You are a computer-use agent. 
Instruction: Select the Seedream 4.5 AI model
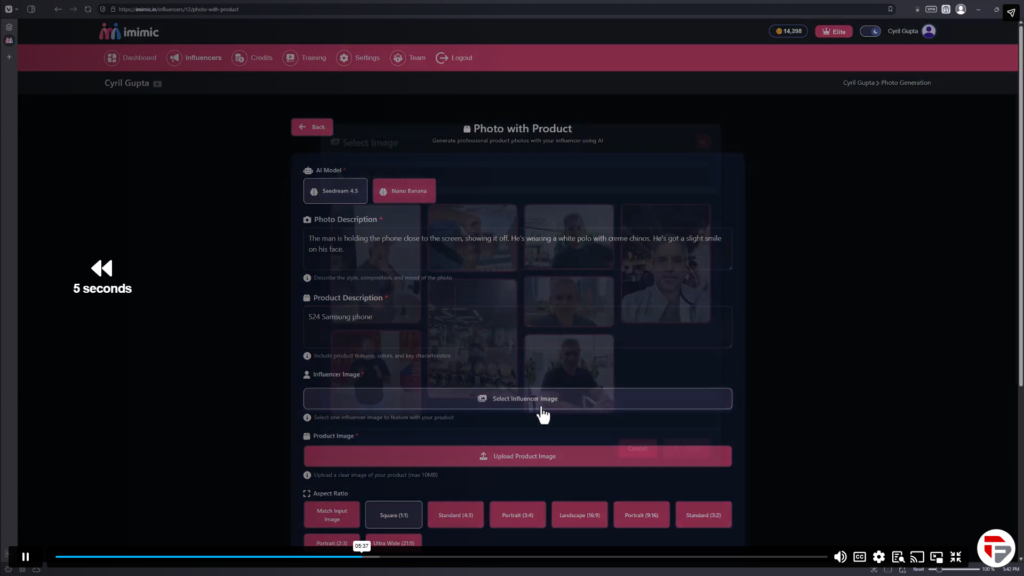(335, 190)
